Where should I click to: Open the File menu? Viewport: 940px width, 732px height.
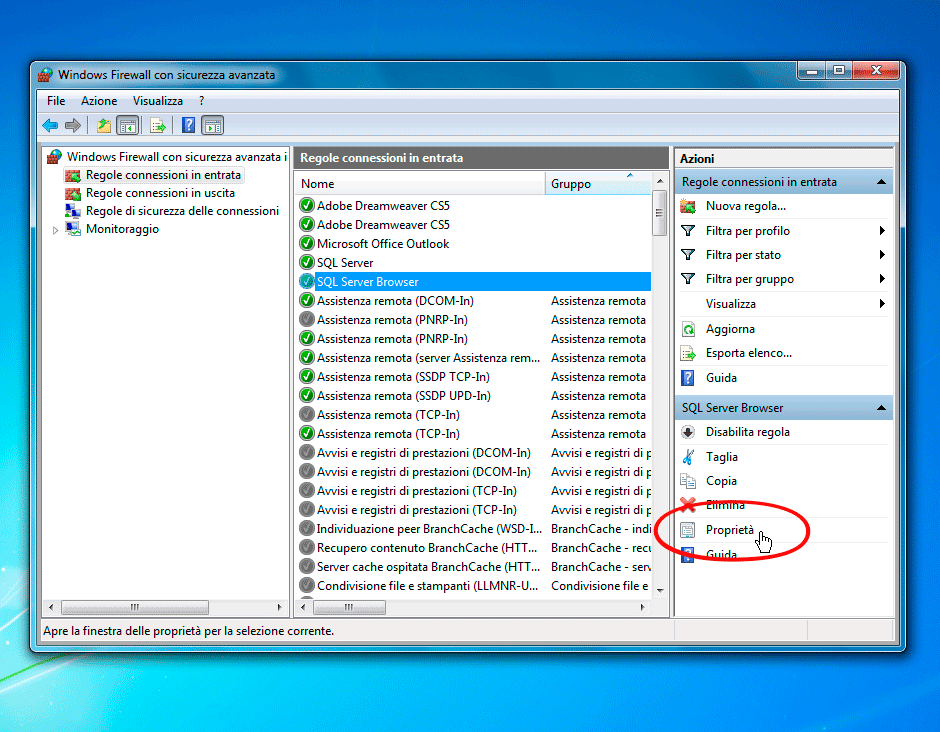coord(56,101)
